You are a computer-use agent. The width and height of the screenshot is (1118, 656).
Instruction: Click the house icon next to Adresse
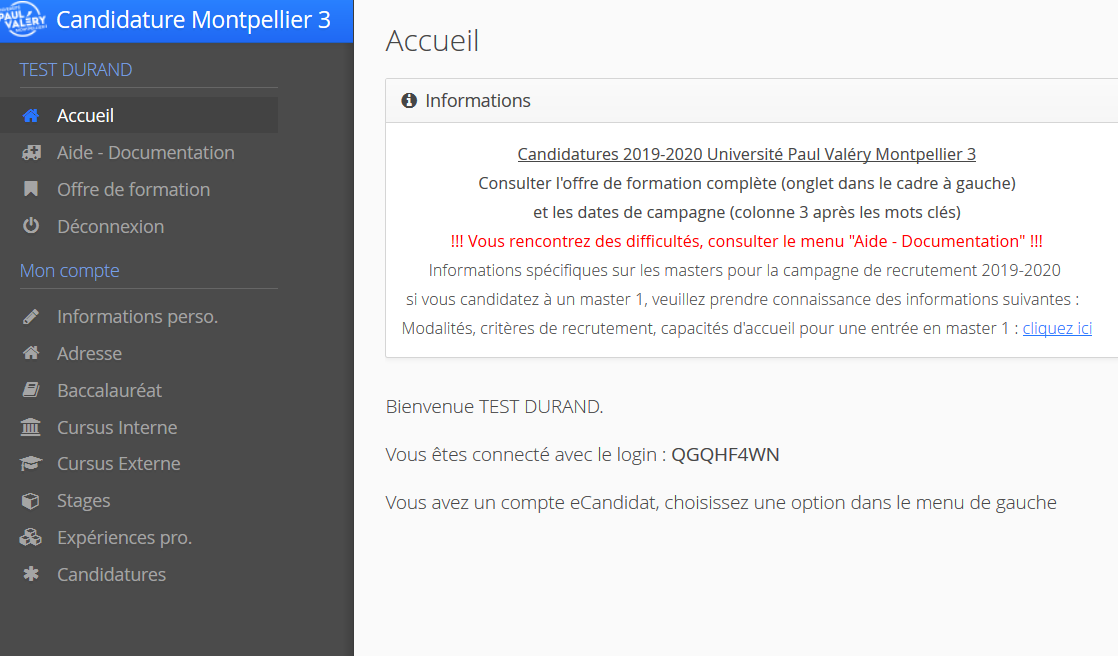pos(31,354)
